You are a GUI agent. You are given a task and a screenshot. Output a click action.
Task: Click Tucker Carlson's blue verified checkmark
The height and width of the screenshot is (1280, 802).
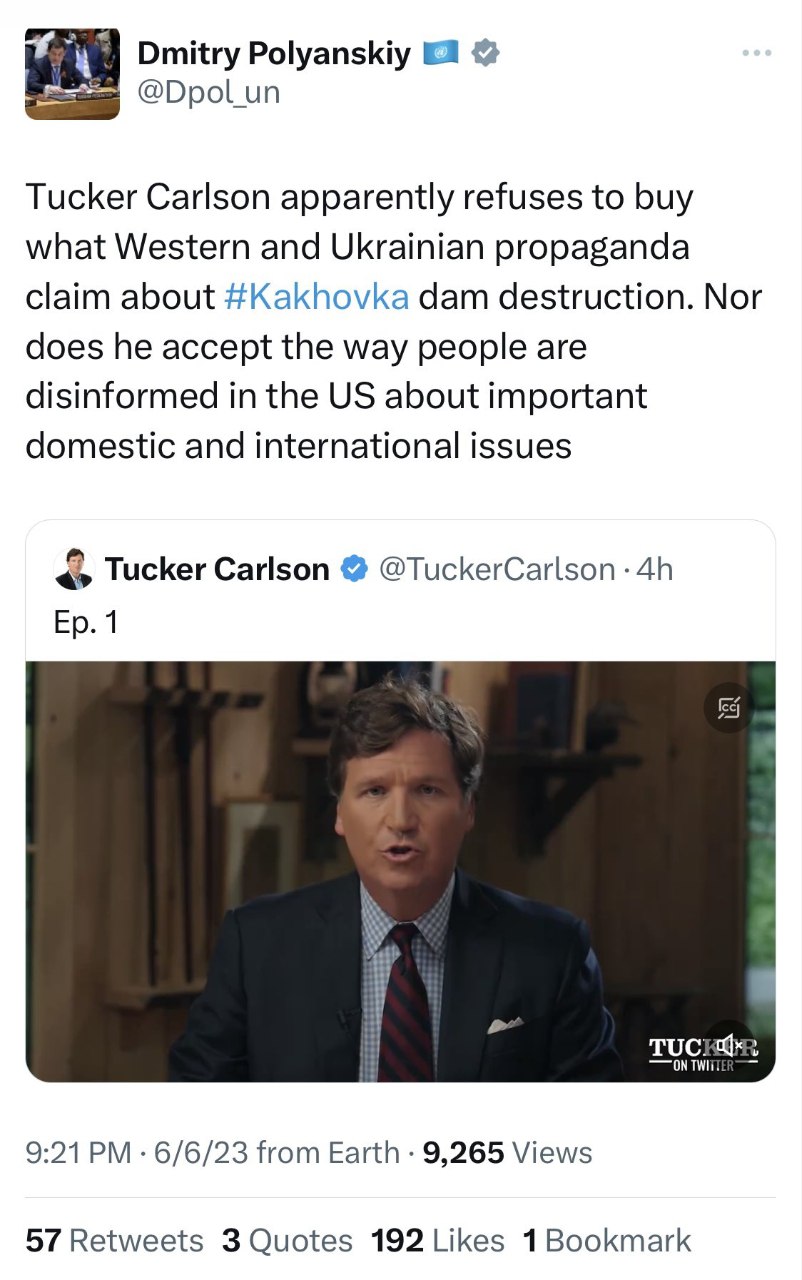353,569
